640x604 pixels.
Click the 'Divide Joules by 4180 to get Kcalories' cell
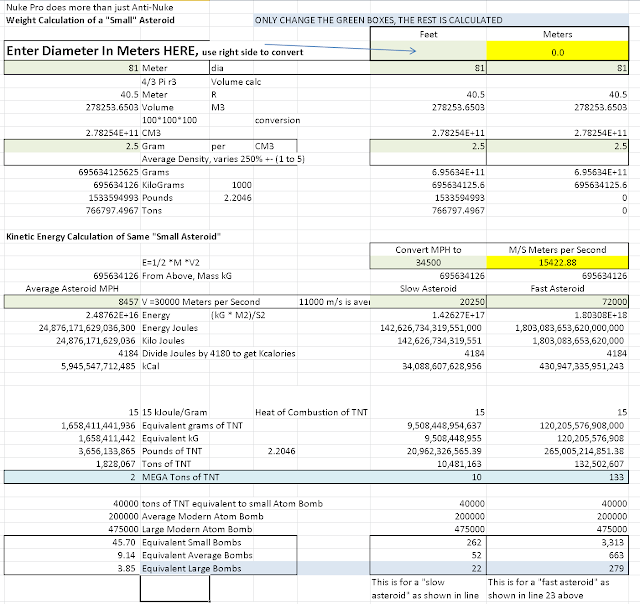[x=218, y=353]
